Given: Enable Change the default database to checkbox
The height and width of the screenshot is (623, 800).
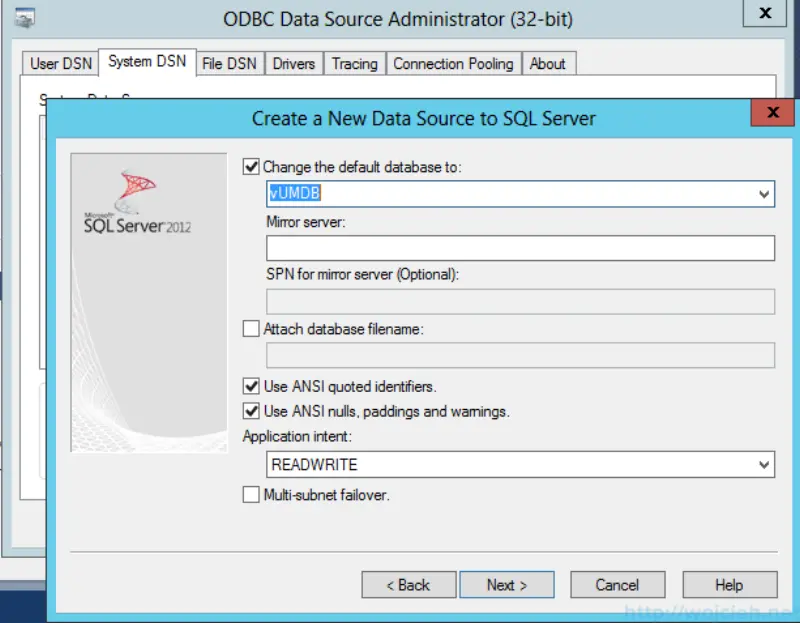Looking at the screenshot, I should (251, 167).
